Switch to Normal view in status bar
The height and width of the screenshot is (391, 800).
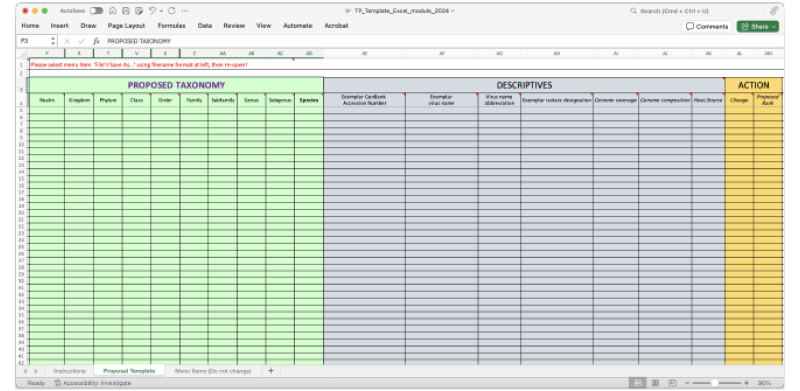tap(638, 383)
